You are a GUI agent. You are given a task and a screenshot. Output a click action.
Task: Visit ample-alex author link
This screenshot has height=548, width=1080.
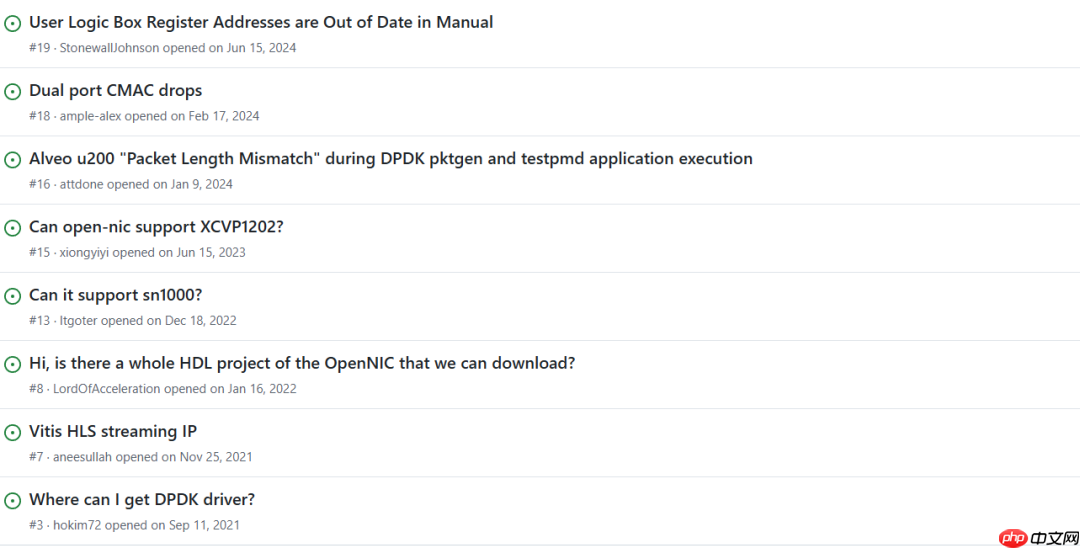tap(90, 116)
